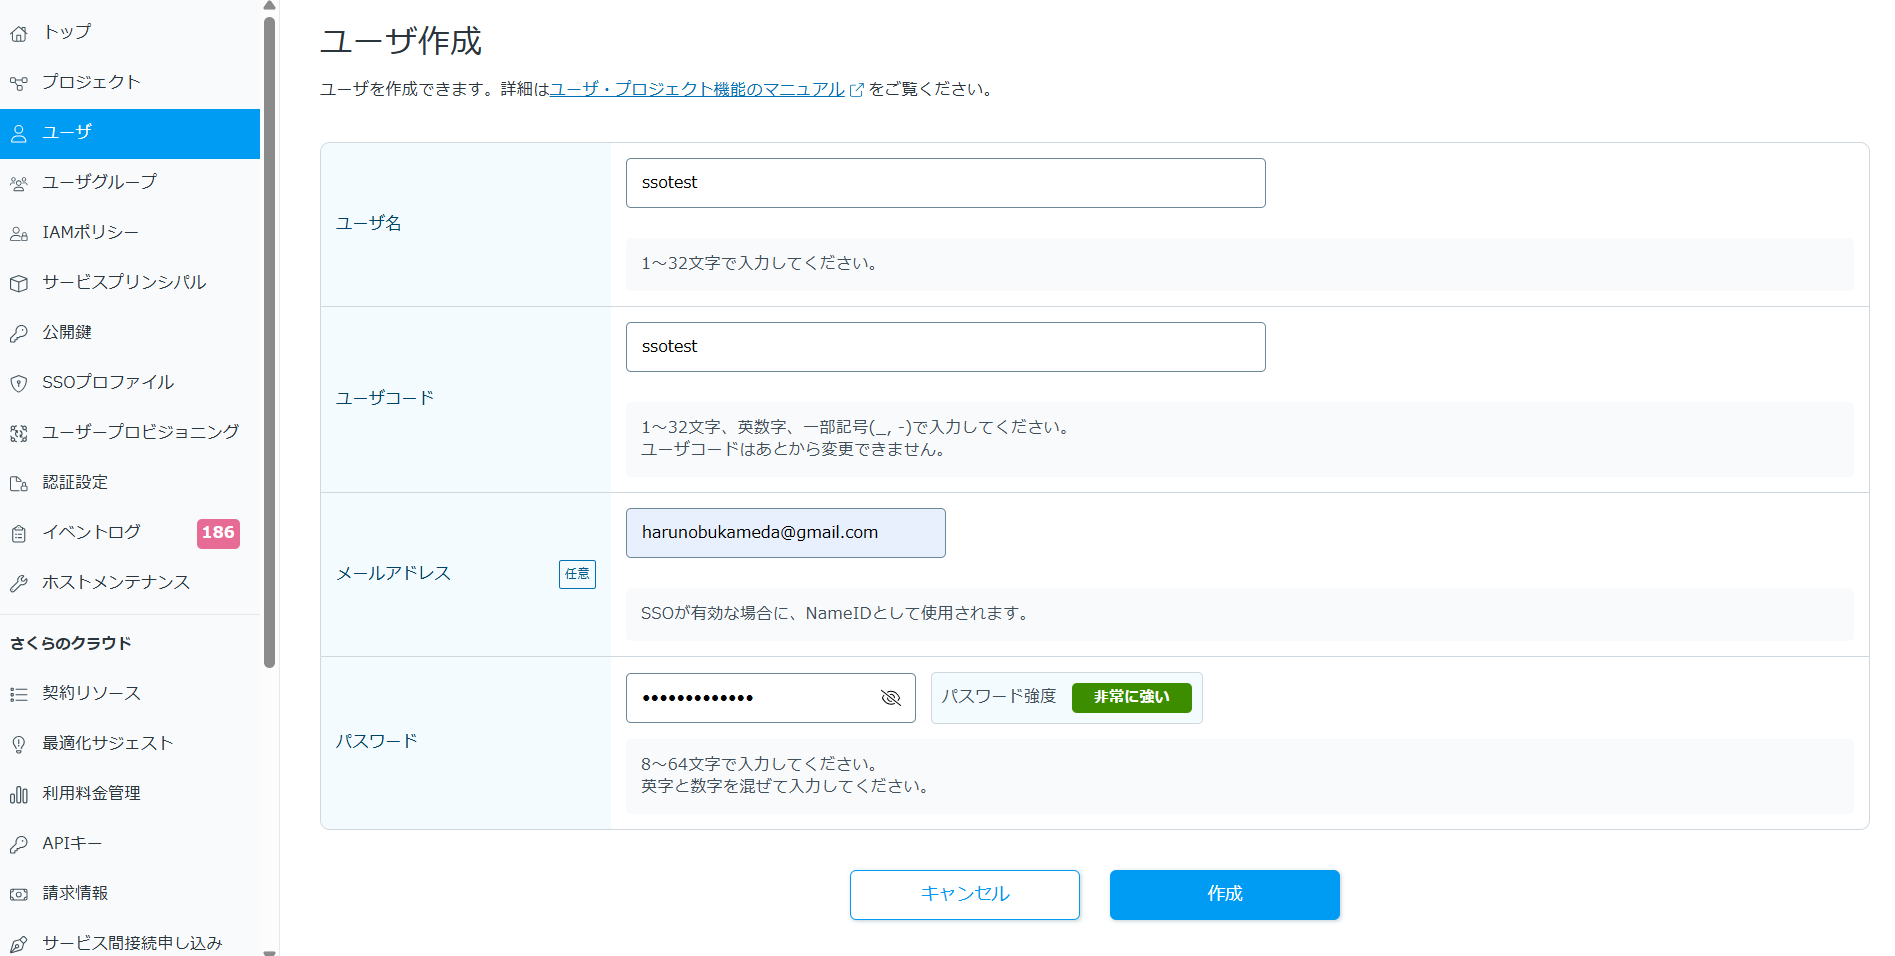Open the ユーザ・プロジェクト機能のマニュアル link
Screen dimensions: 1895x956
(x=697, y=89)
